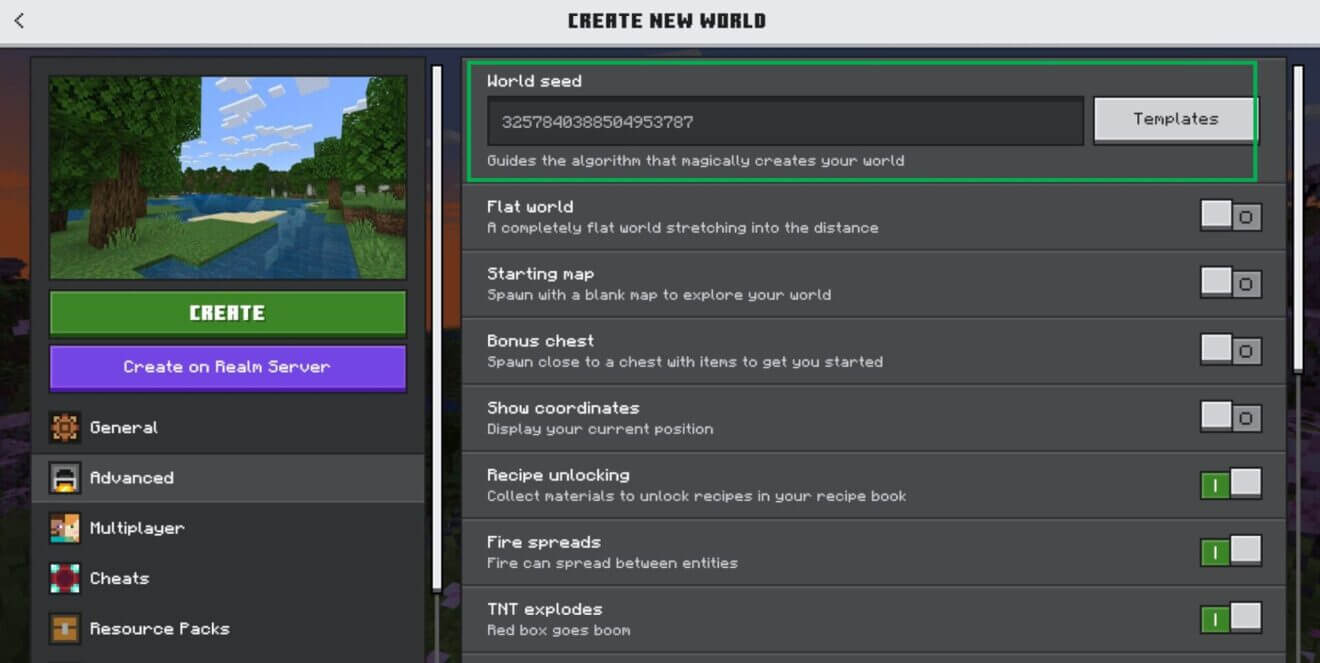Turn on Show coordinates toggle
The image size is (1320, 663).
(1231, 417)
